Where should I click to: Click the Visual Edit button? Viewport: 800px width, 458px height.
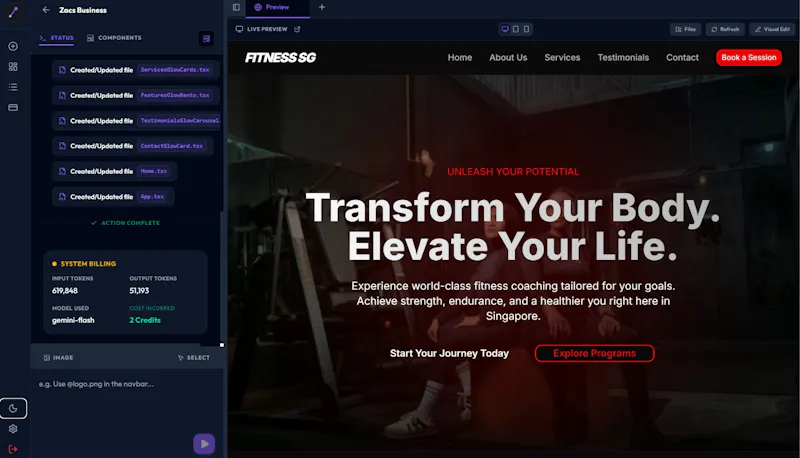pos(772,29)
